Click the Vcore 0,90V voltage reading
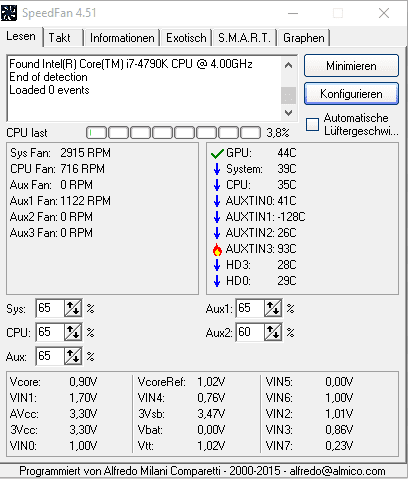The height and width of the screenshot is (479, 408). coord(53,382)
